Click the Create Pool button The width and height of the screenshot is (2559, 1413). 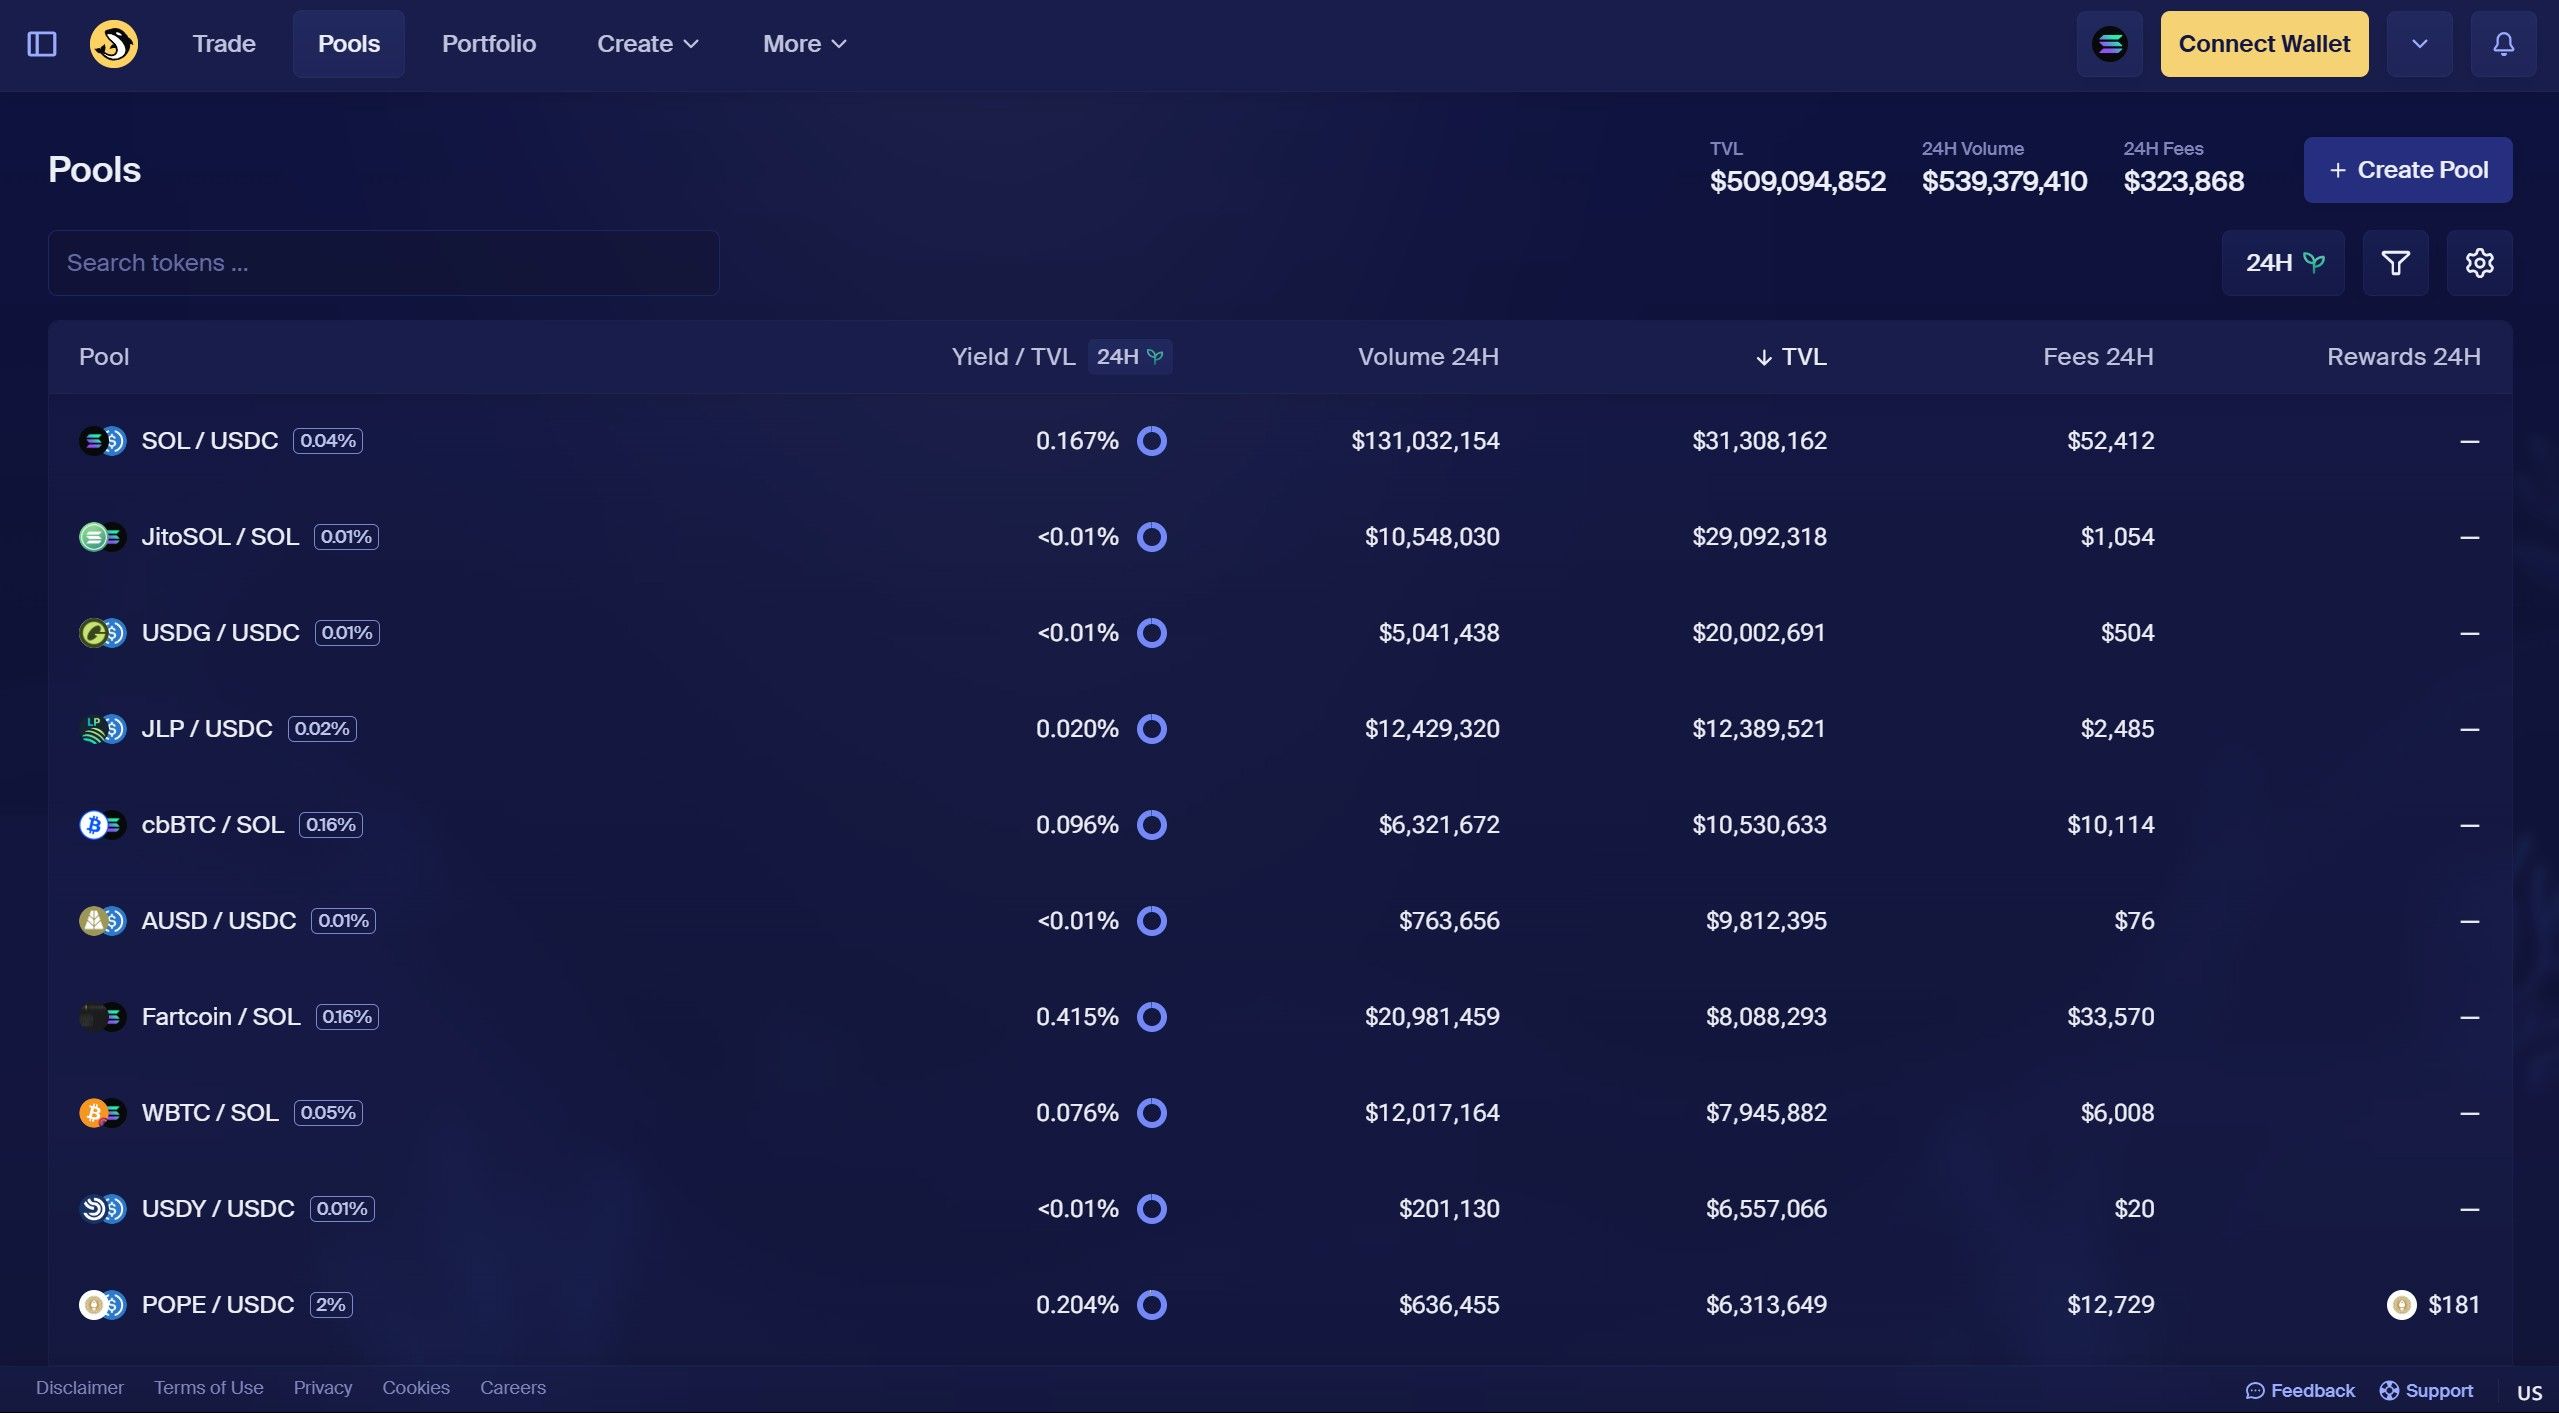pyautogui.click(x=2407, y=170)
